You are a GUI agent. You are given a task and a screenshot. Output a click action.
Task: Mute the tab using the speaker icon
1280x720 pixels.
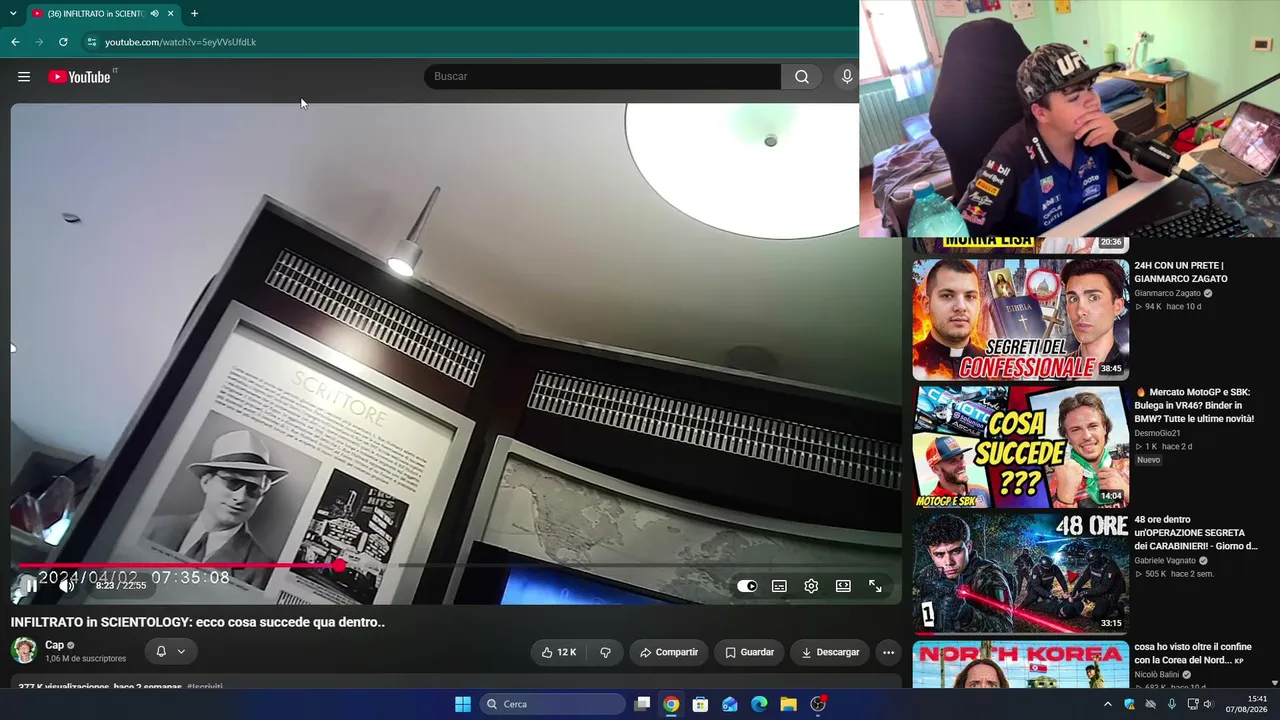click(154, 13)
